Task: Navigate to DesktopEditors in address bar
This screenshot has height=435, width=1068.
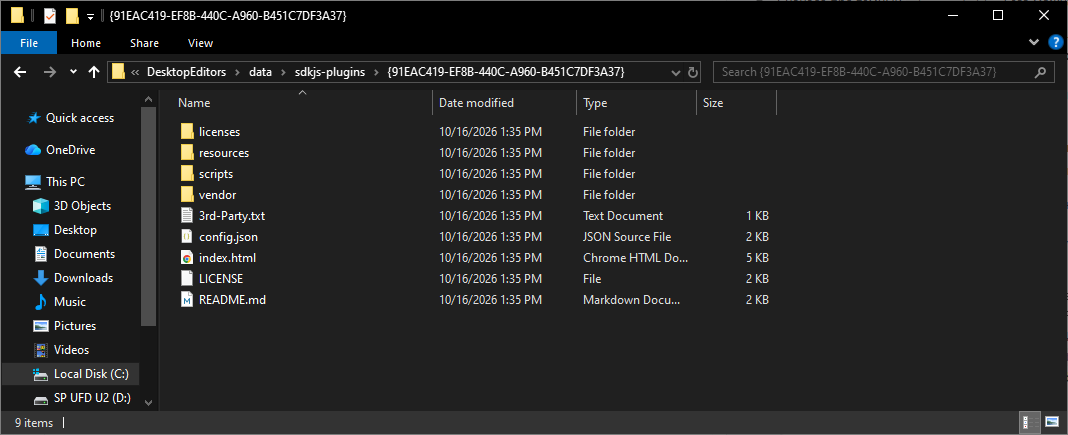Action: [187, 72]
